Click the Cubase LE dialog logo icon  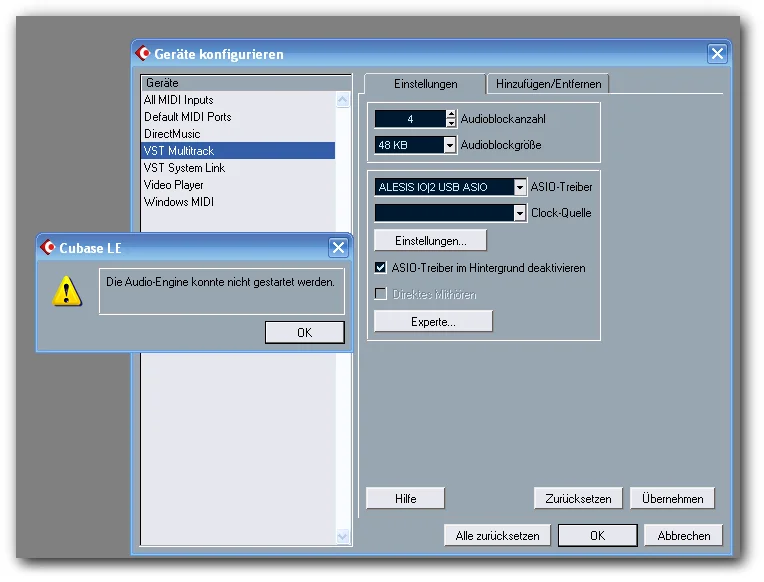[x=48, y=247]
